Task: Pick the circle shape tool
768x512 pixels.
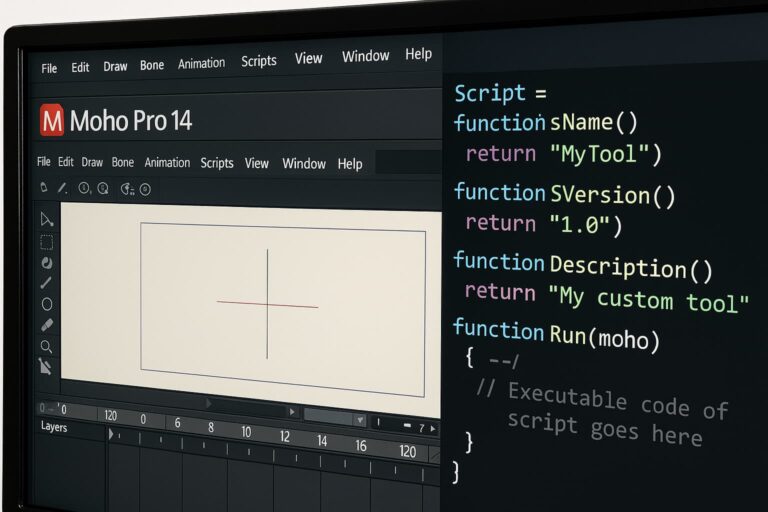Action: 46,304
